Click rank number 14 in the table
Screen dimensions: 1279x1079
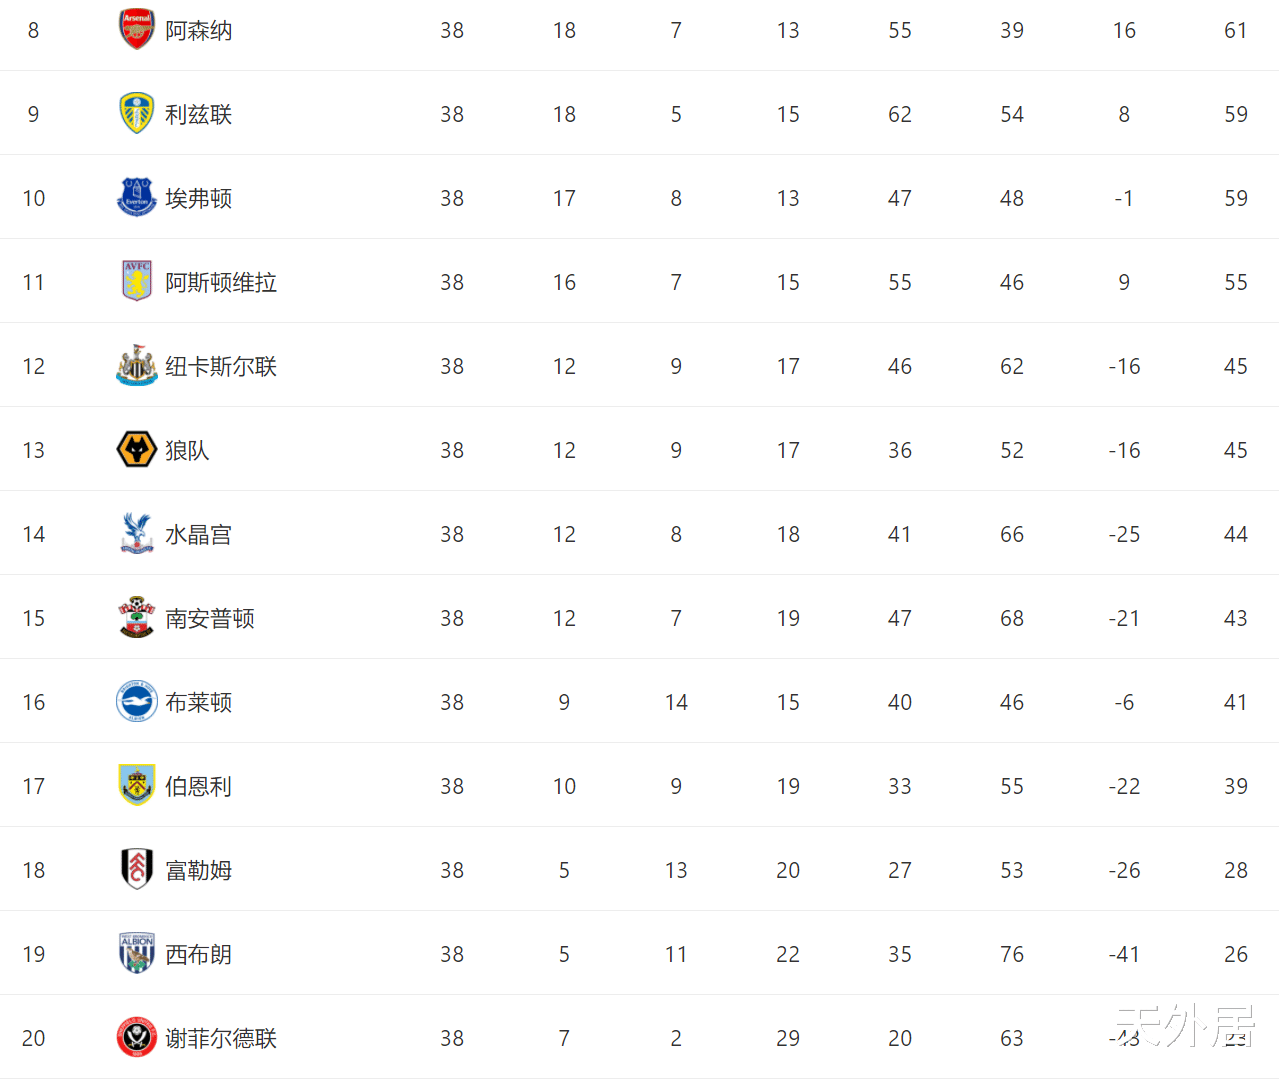click(34, 534)
